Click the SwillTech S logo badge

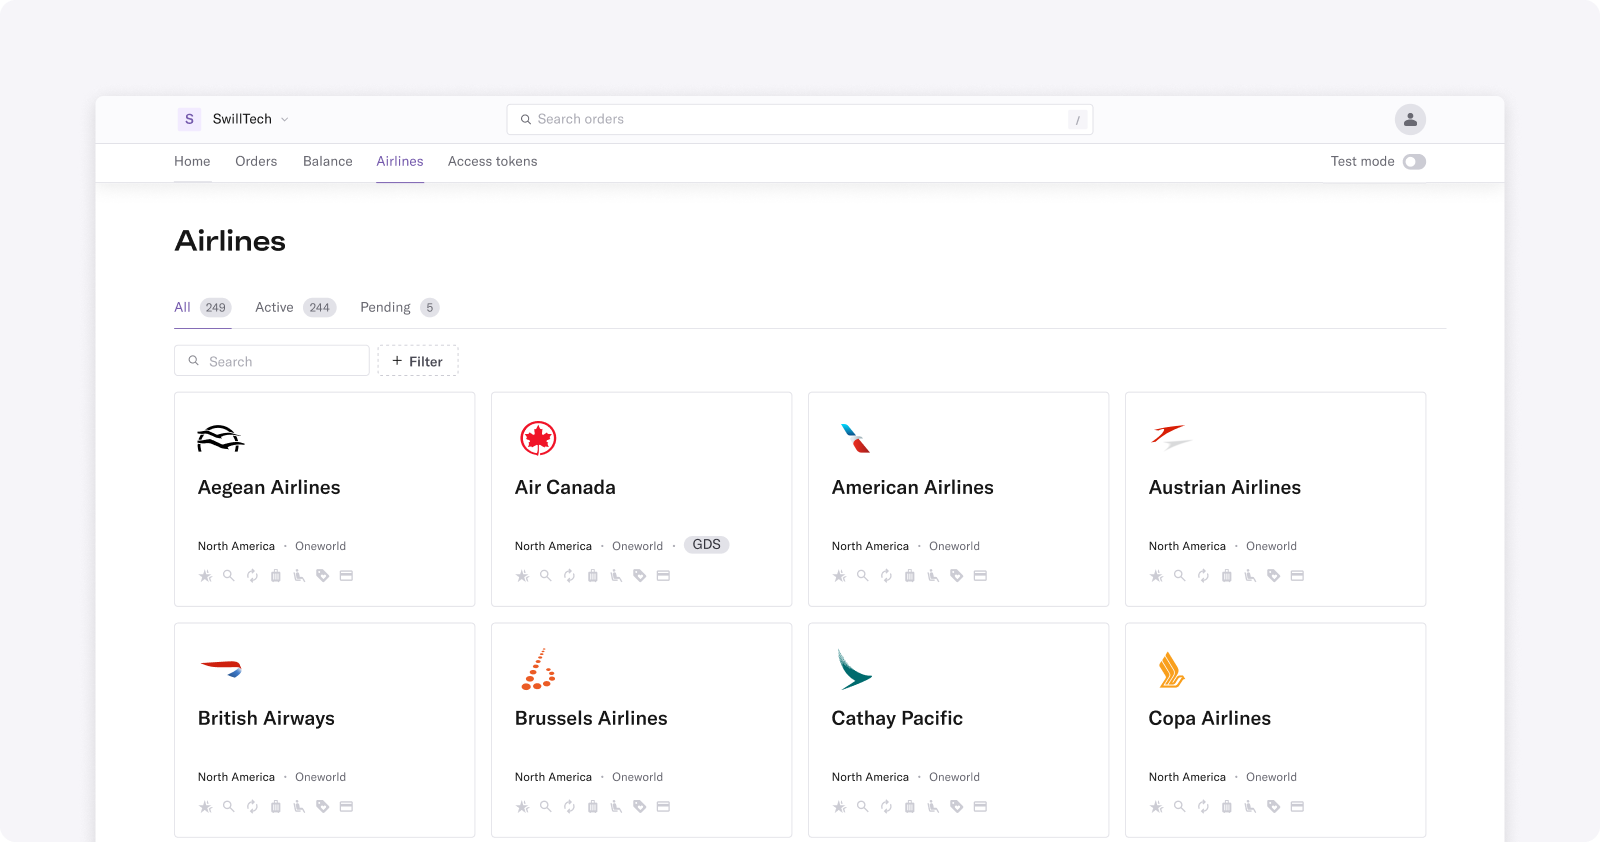click(x=189, y=119)
